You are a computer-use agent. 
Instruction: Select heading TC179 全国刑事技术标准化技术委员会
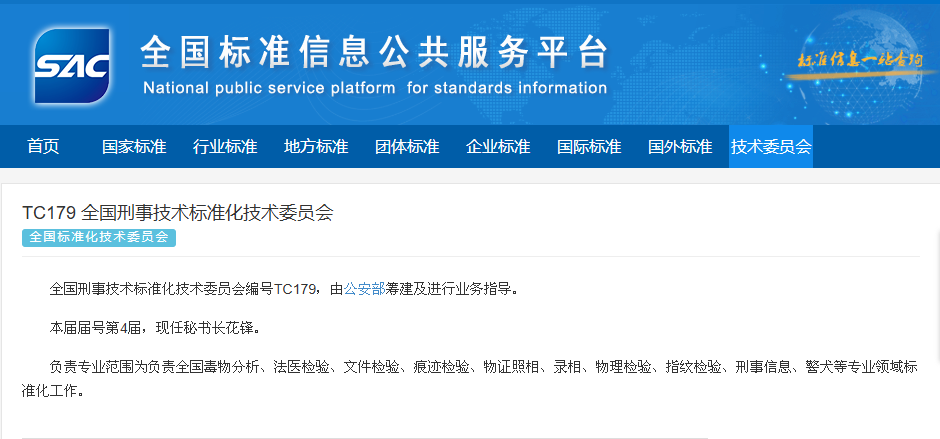click(x=177, y=213)
